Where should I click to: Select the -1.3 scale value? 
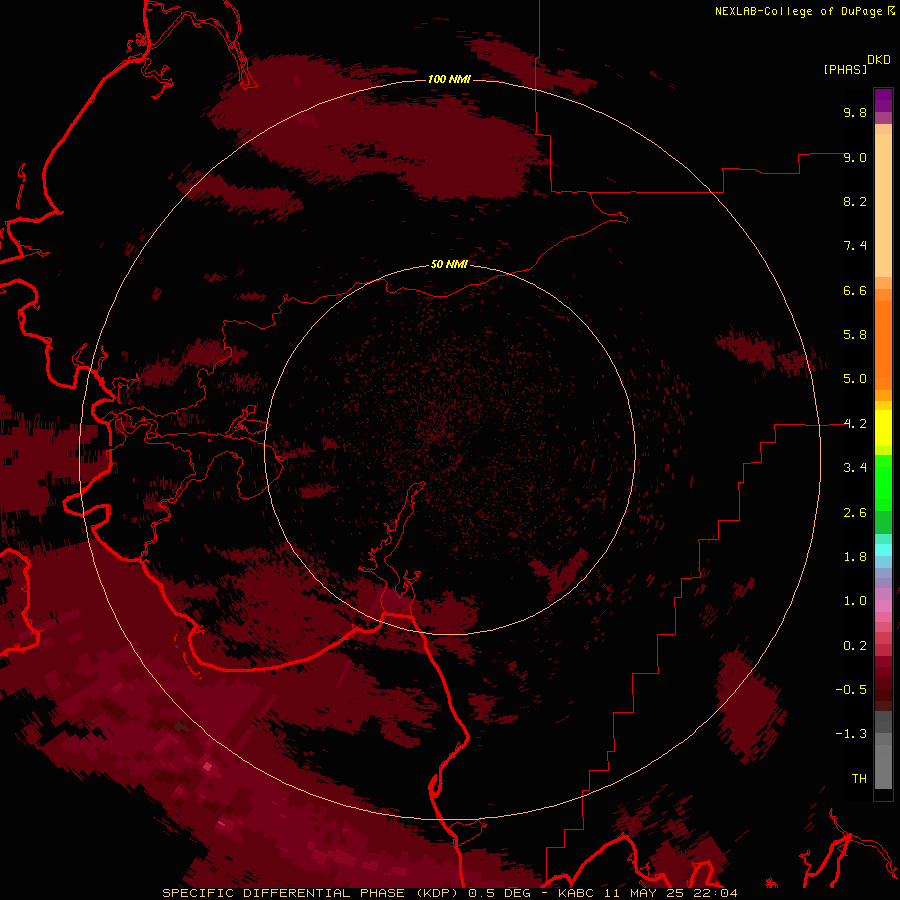(x=851, y=734)
